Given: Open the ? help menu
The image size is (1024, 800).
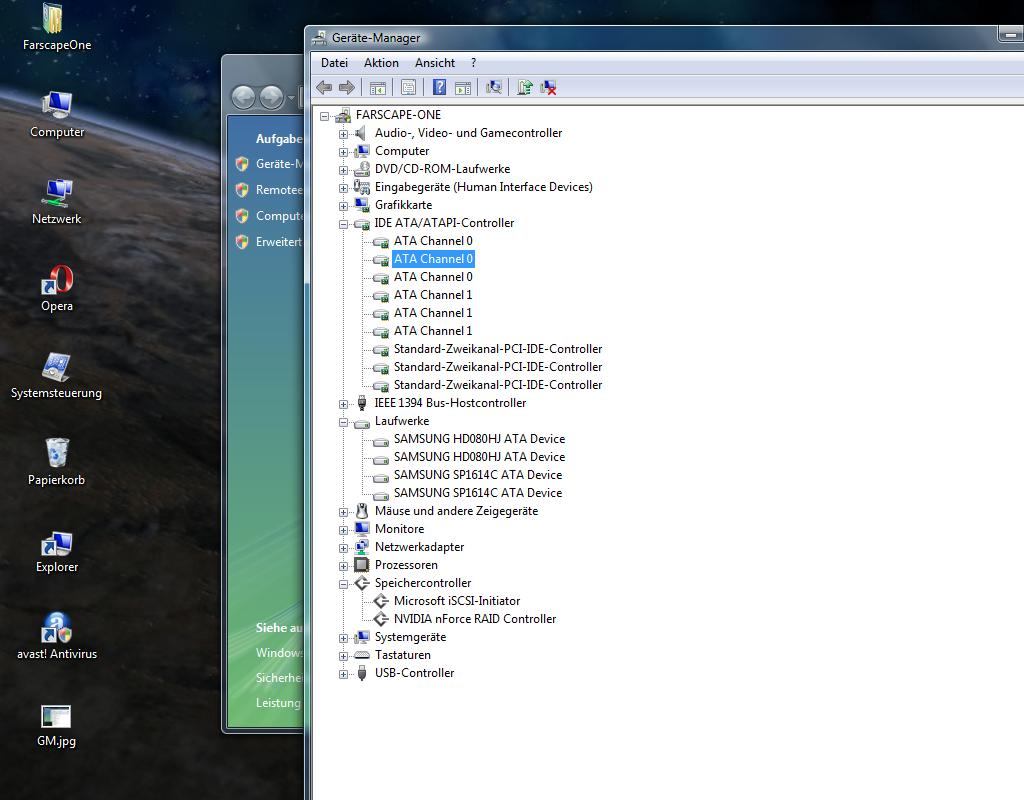Looking at the screenshot, I should 473,63.
